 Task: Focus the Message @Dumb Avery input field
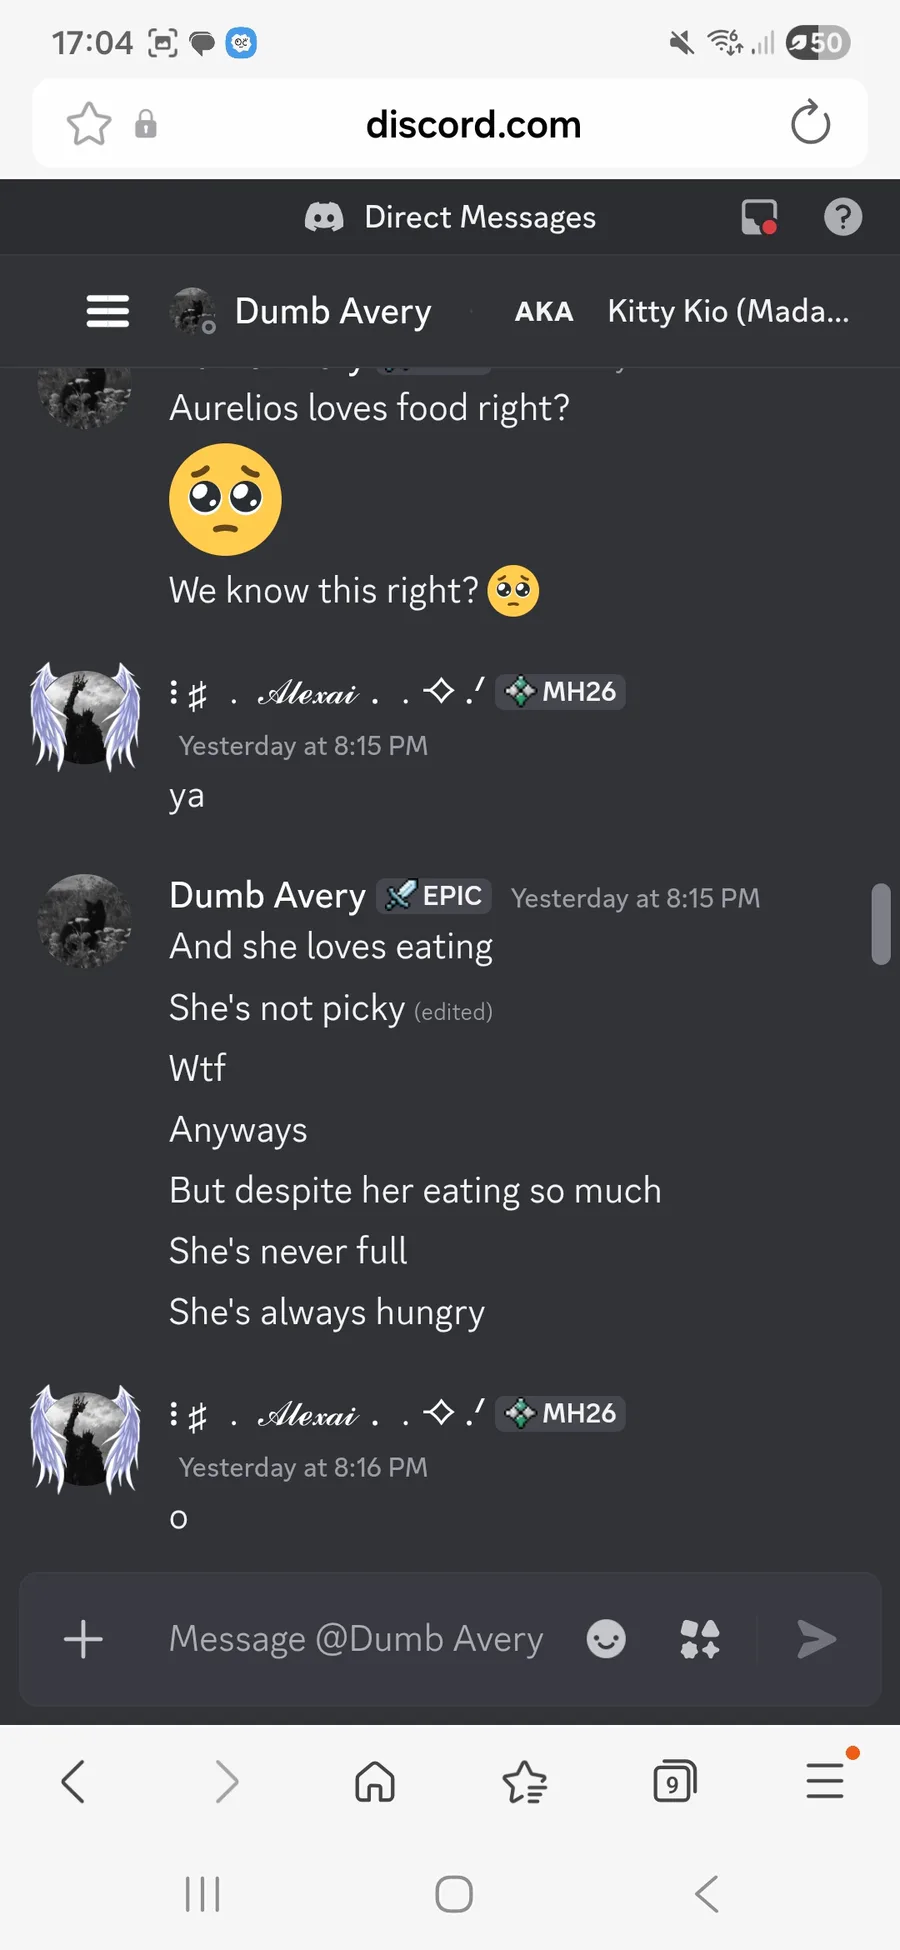[x=356, y=1639]
